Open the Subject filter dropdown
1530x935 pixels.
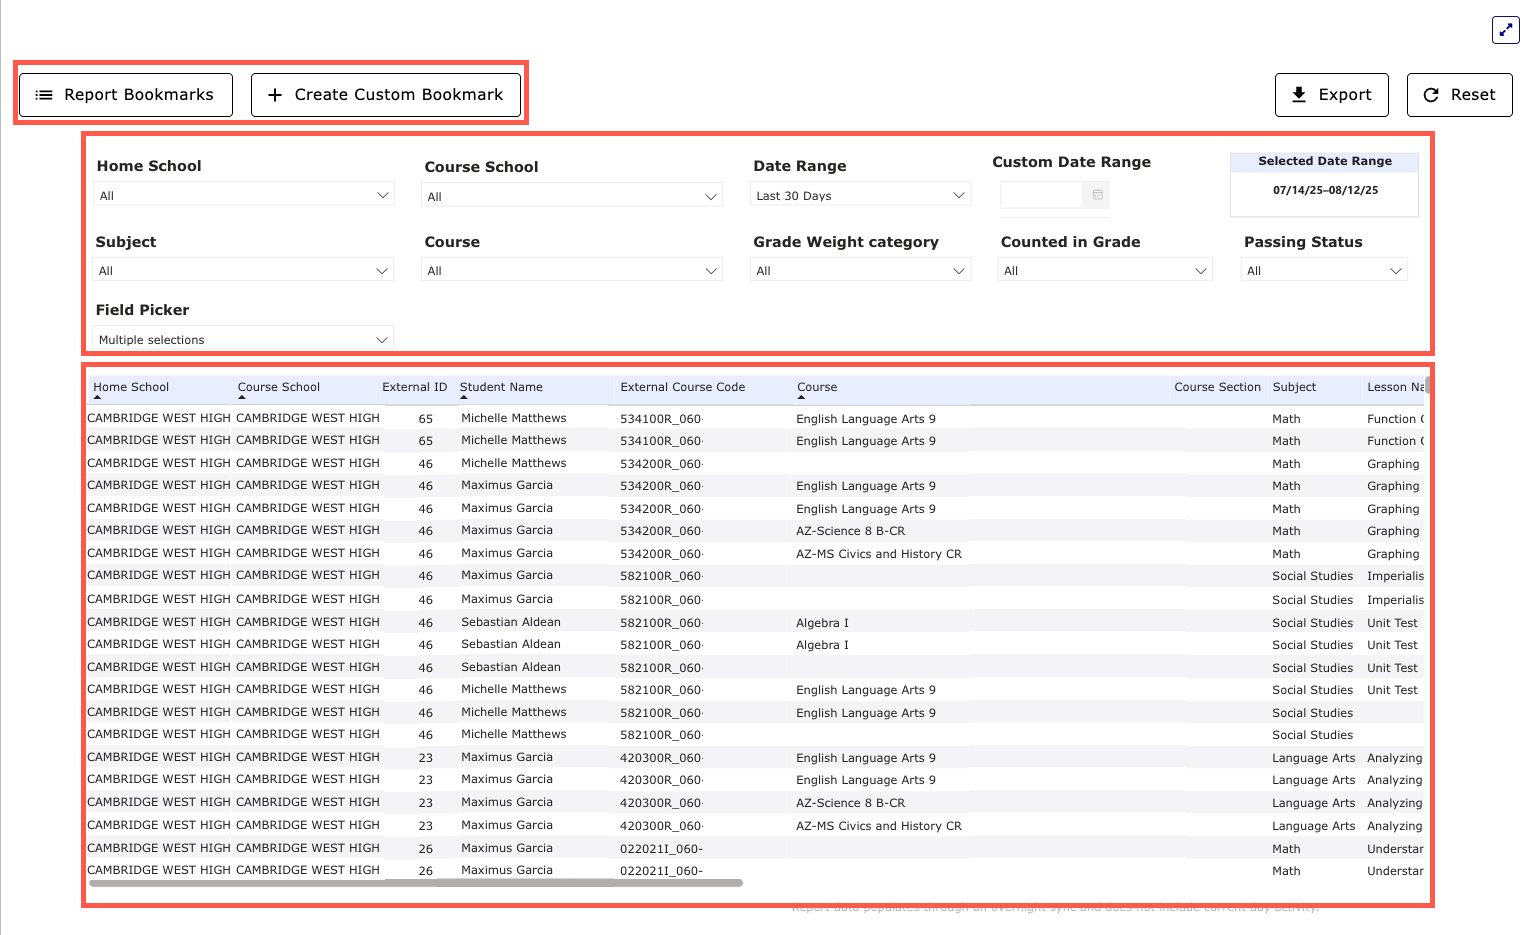243,271
